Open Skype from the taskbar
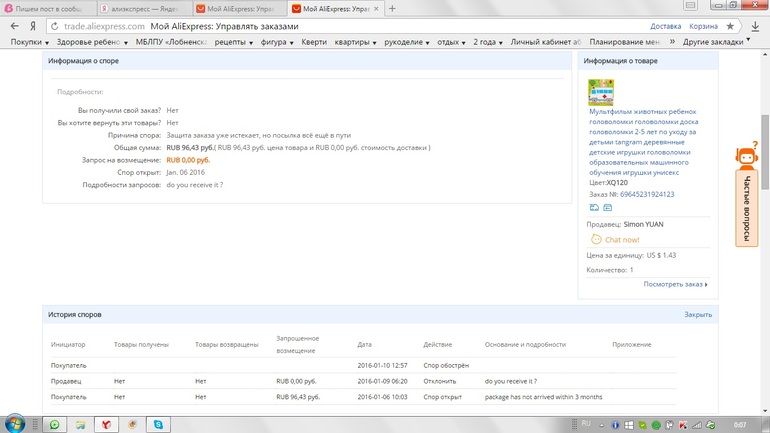Image resolution: width=770 pixels, height=433 pixels. tap(158, 424)
